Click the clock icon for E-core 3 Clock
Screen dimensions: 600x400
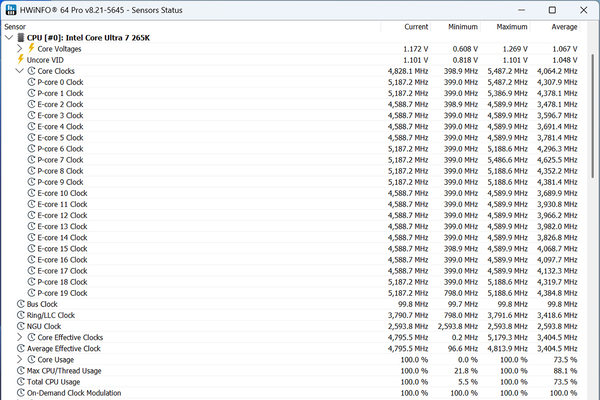(x=31, y=115)
